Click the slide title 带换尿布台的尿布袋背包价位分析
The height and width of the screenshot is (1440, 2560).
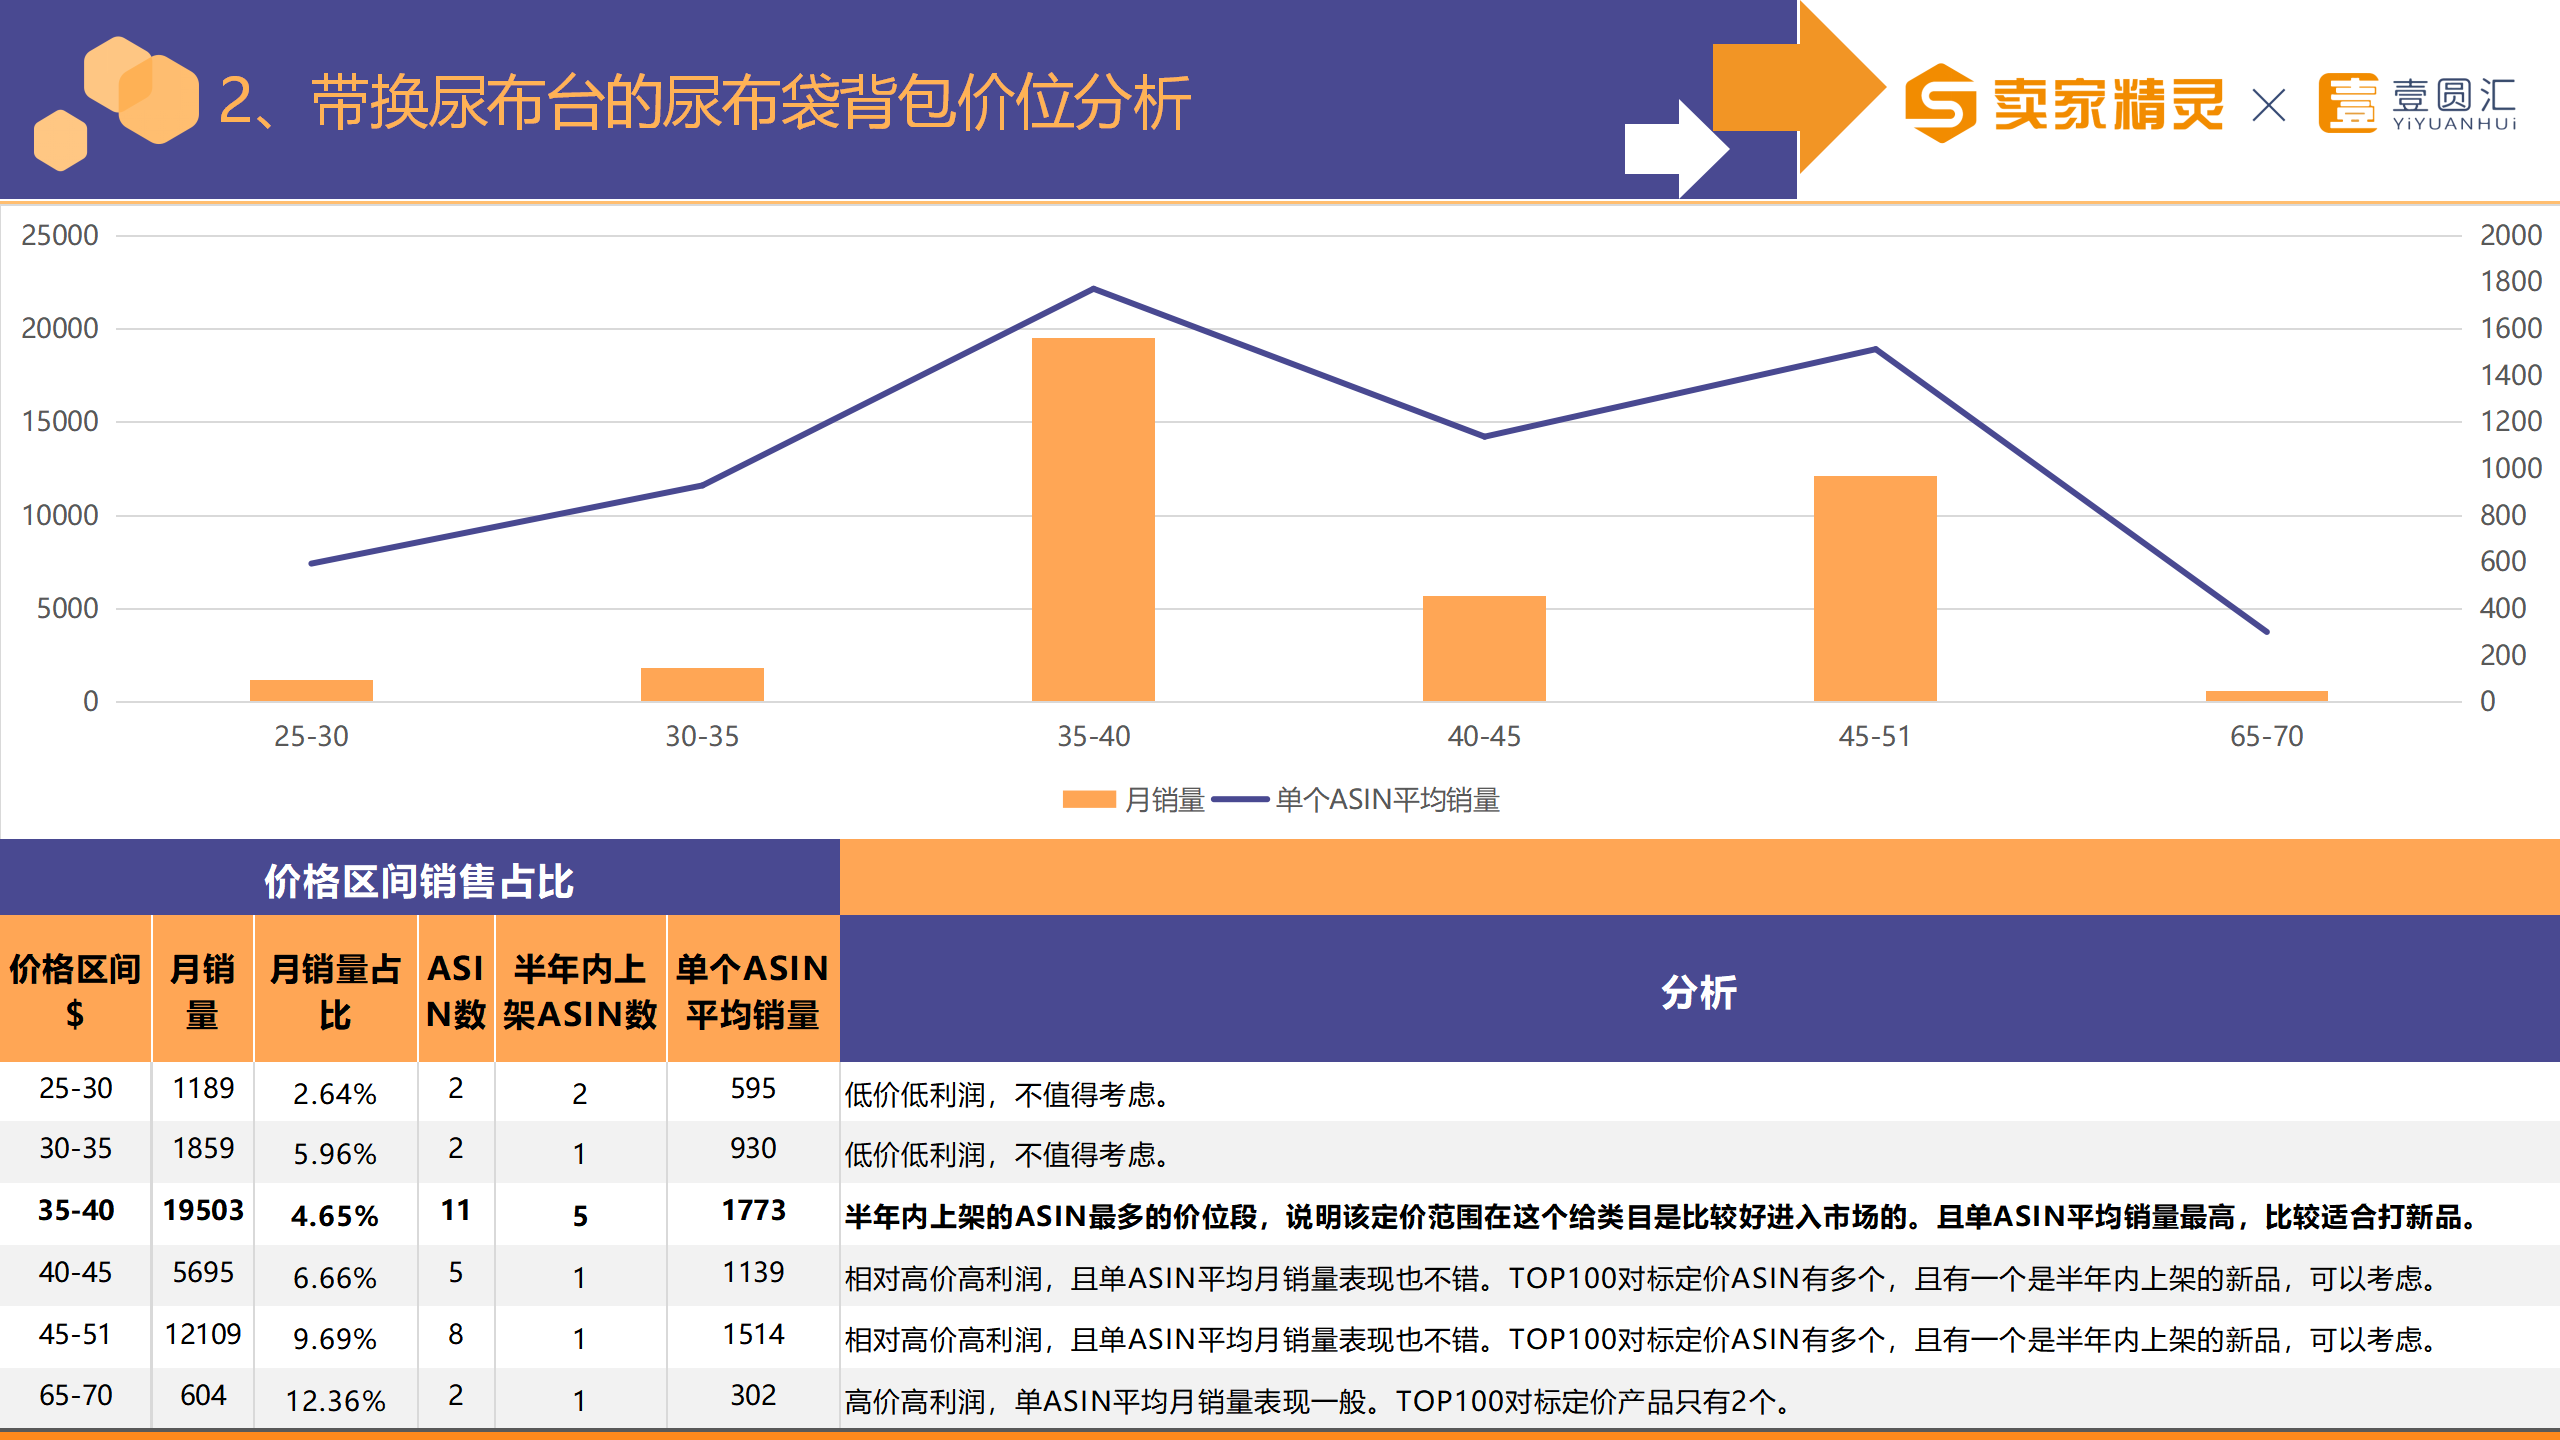point(751,102)
